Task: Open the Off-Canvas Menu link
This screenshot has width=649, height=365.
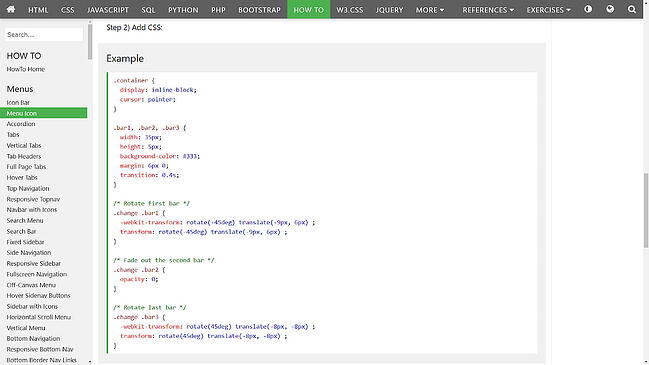Action: pyautogui.click(x=31, y=285)
